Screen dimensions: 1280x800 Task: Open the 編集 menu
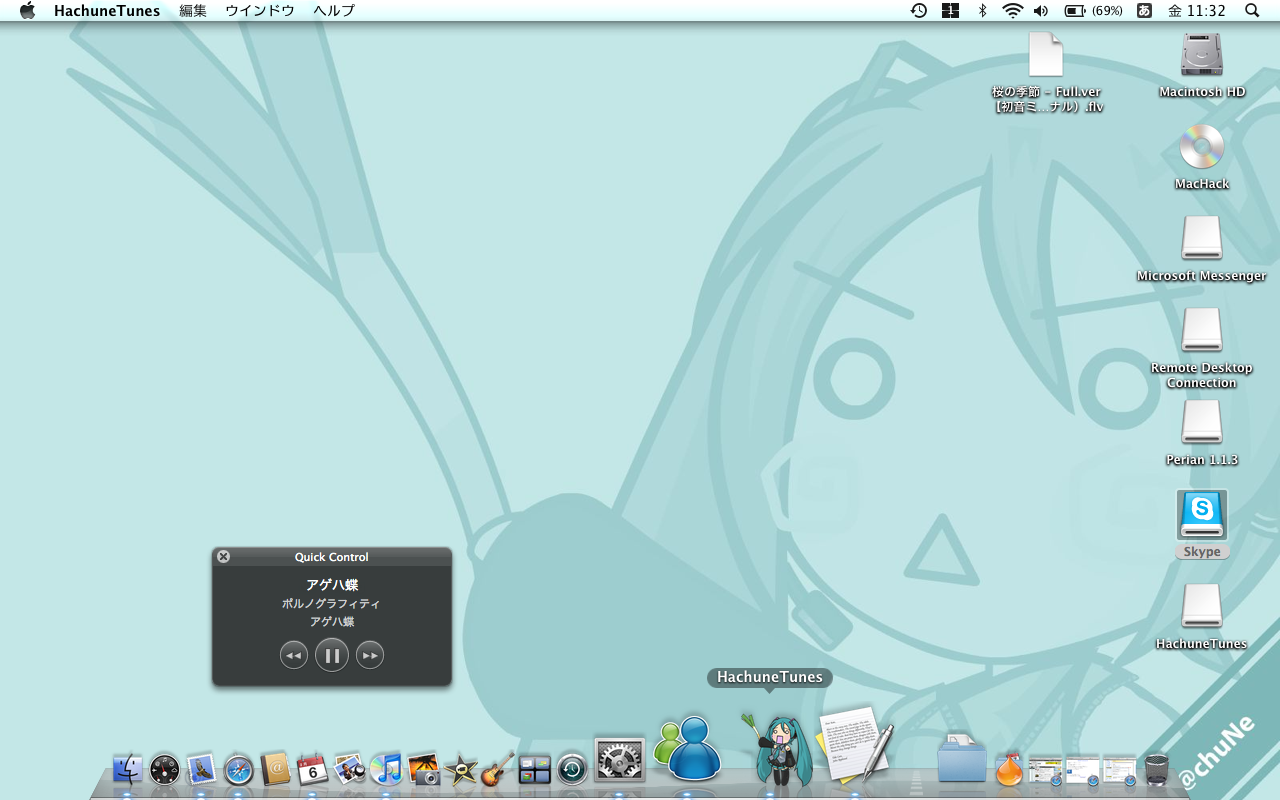point(193,11)
